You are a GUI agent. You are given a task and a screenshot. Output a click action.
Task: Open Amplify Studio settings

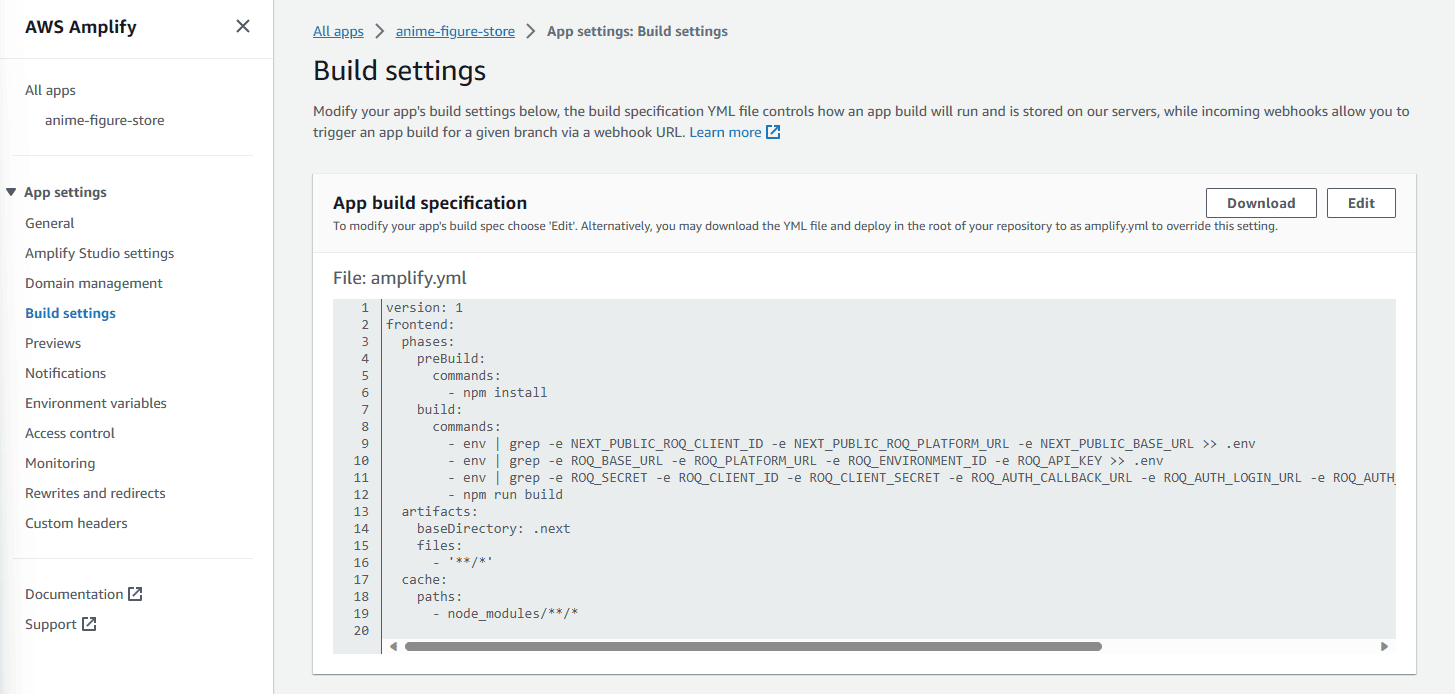[x=100, y=253]
